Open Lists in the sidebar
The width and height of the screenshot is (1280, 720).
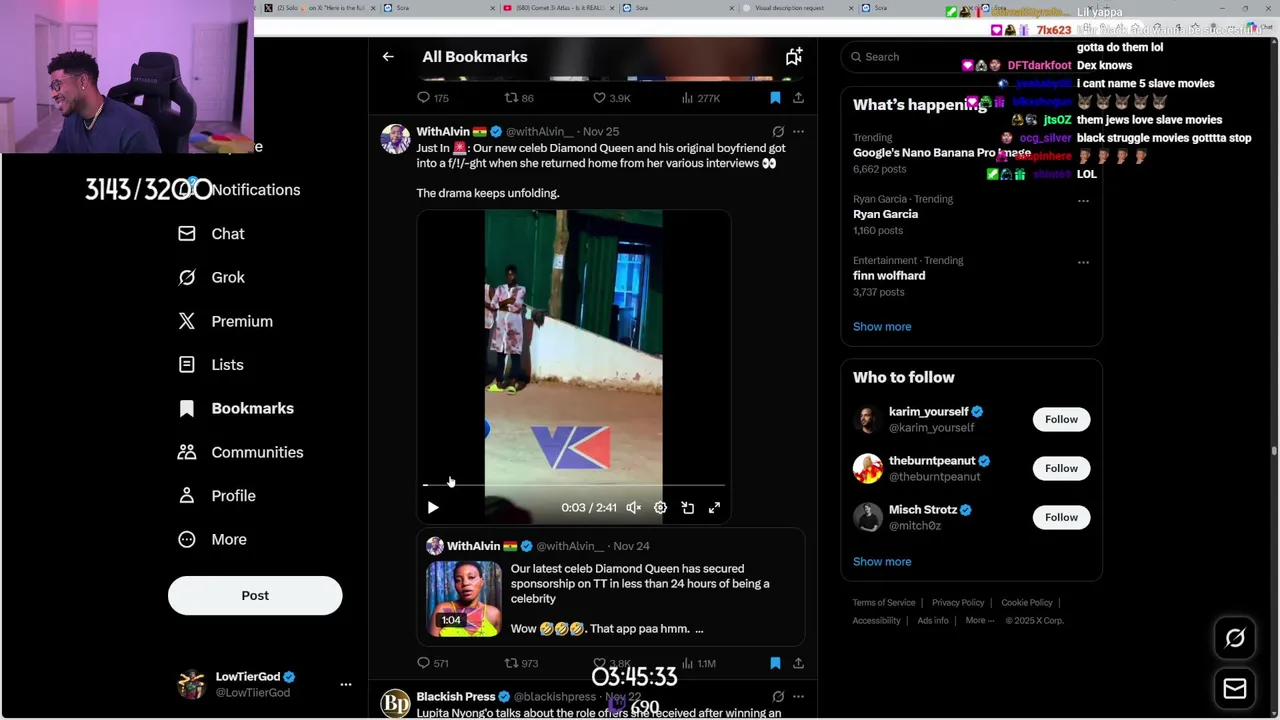(x=211, y=365)
